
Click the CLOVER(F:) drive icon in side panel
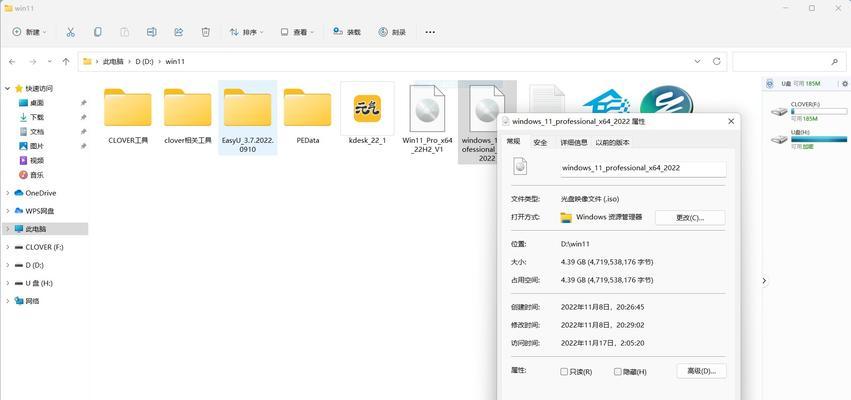tap(779, 111)
